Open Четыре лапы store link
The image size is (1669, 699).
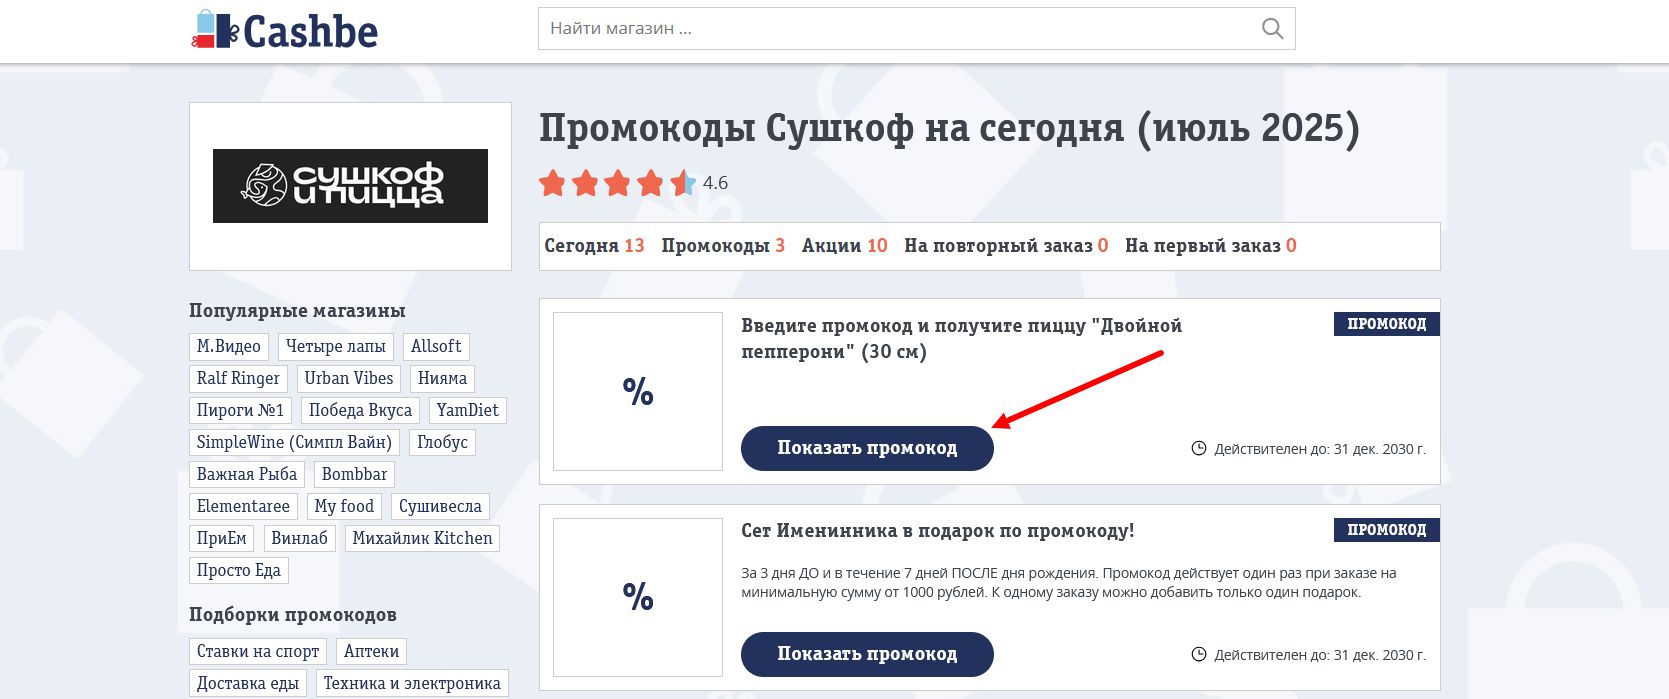pos(336,346)
